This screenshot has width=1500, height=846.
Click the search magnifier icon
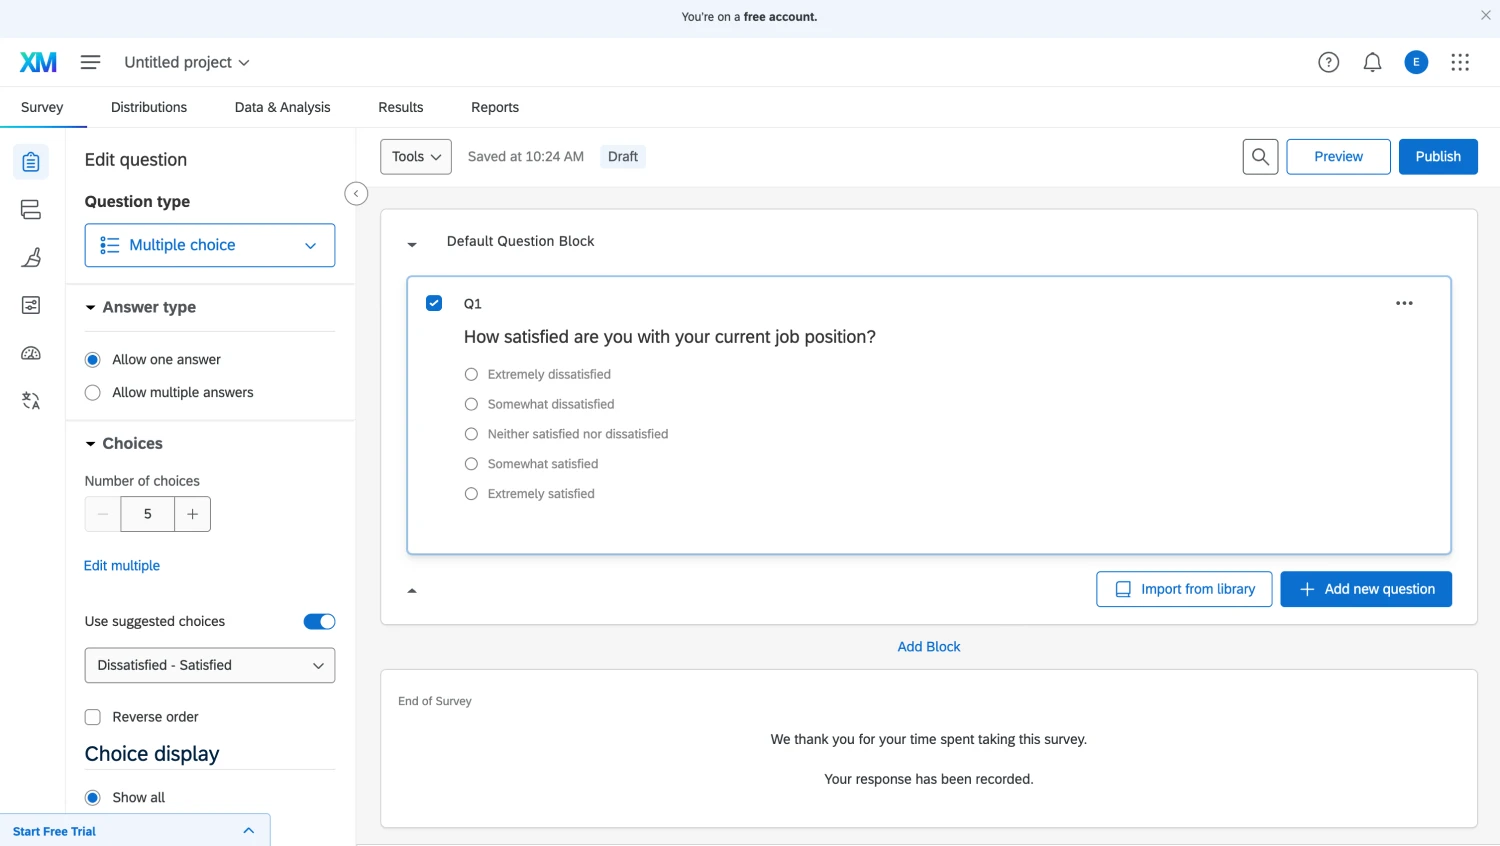pos(1260,157)
